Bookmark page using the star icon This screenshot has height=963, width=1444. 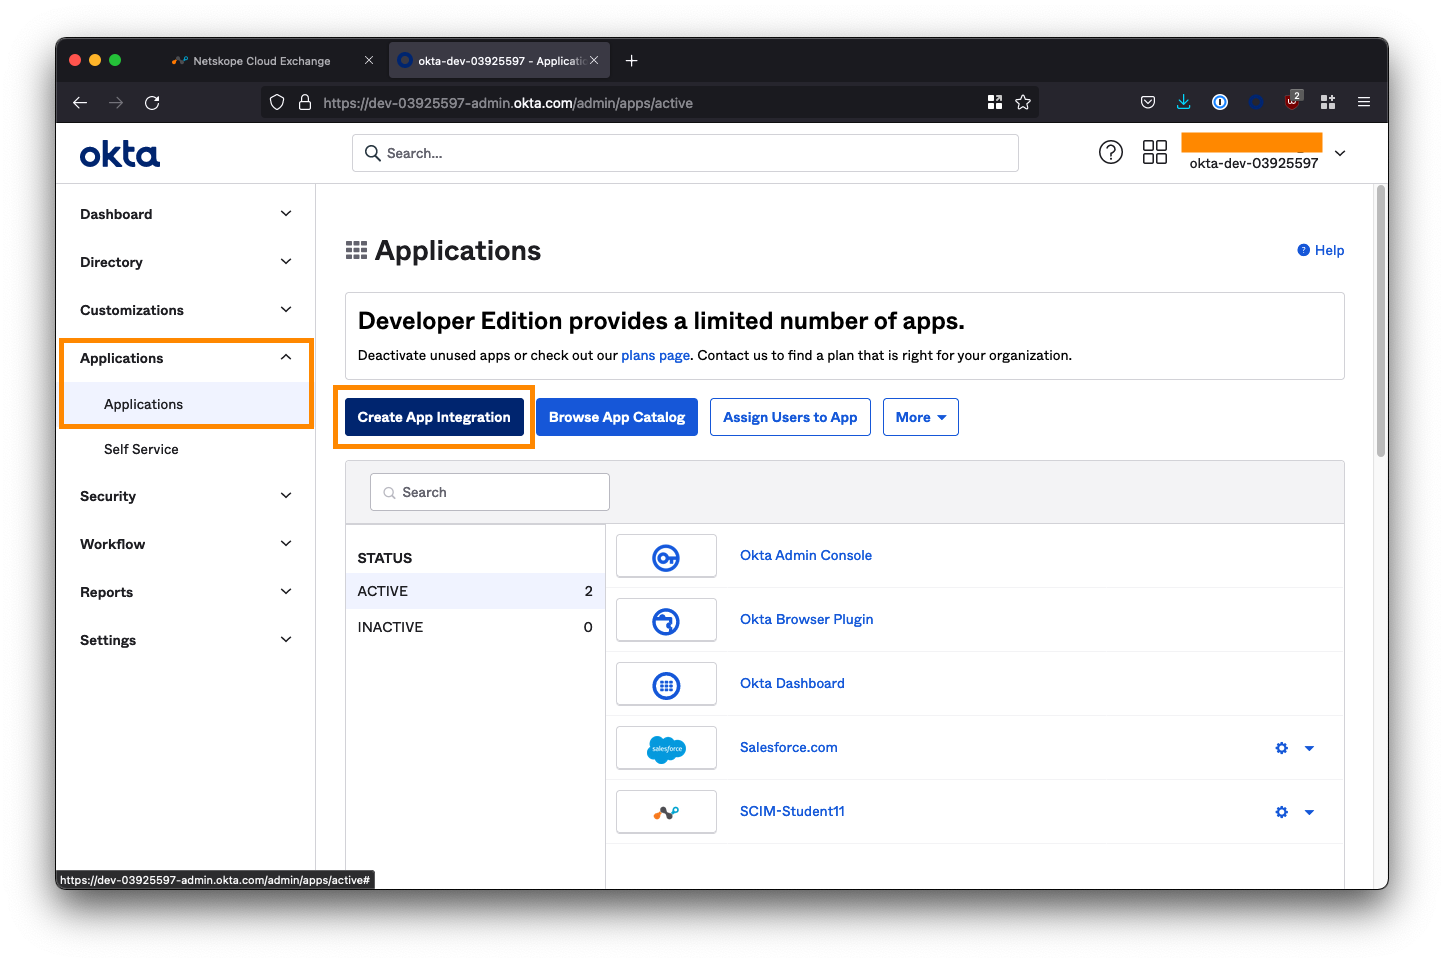coord(1022,102)
